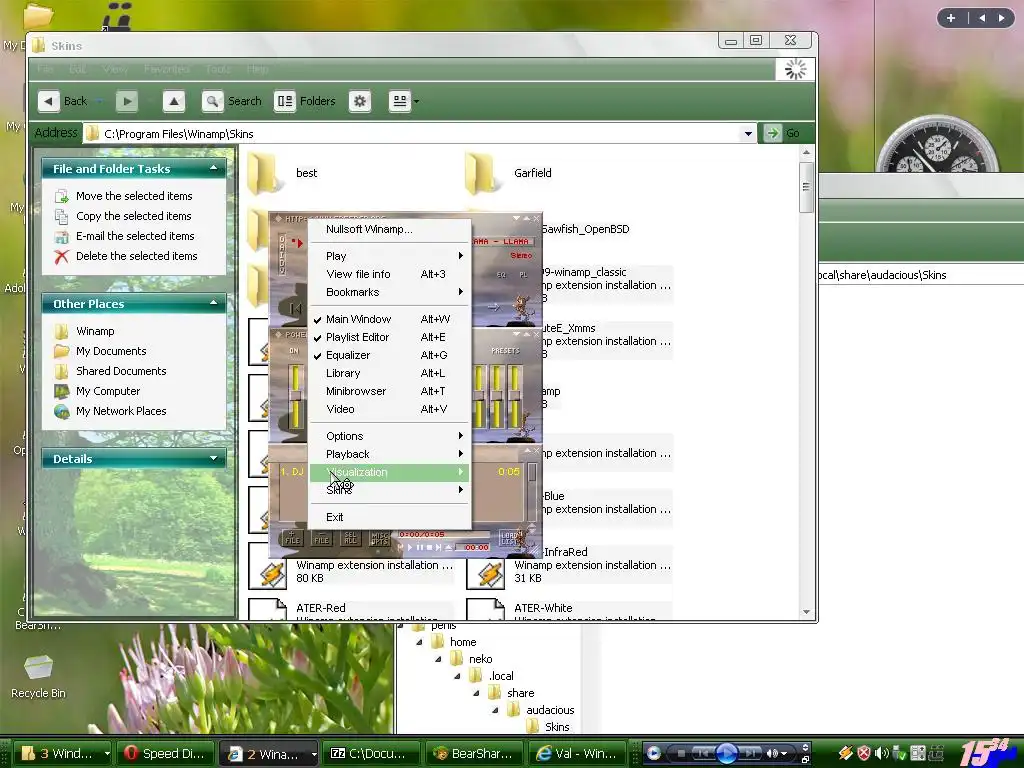
Task: Click the playlist LOAD LIST button
Action: coord(508,537)
